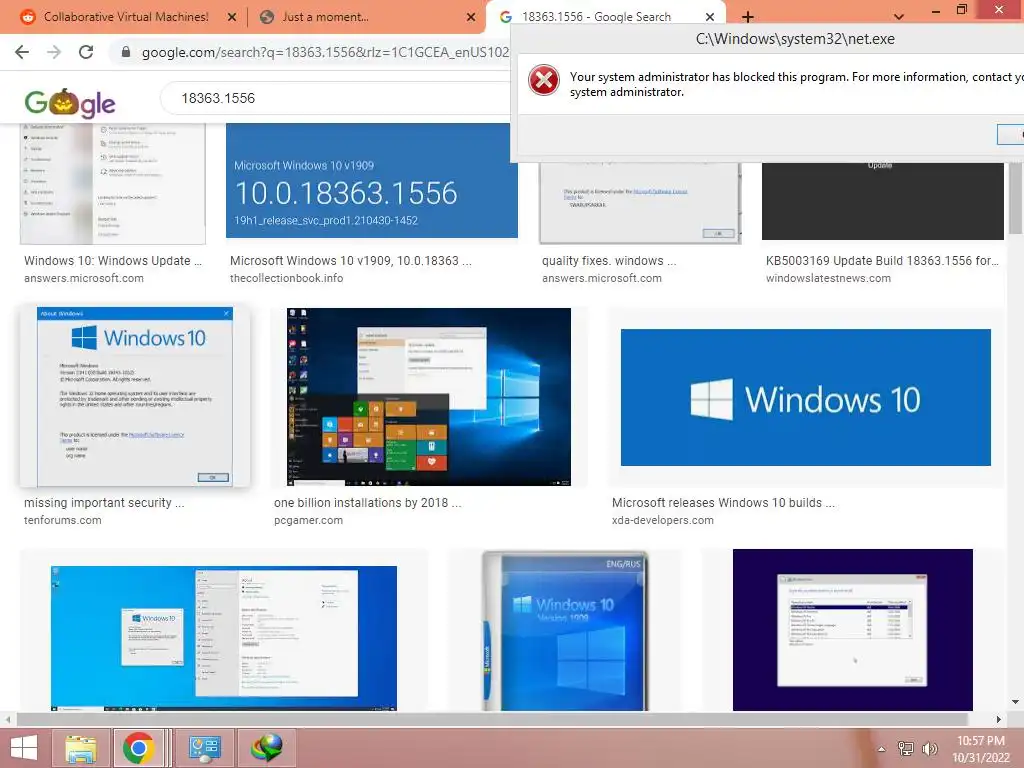
Task: Click tenforums.com source text
Action: click(x=63, y=520)
